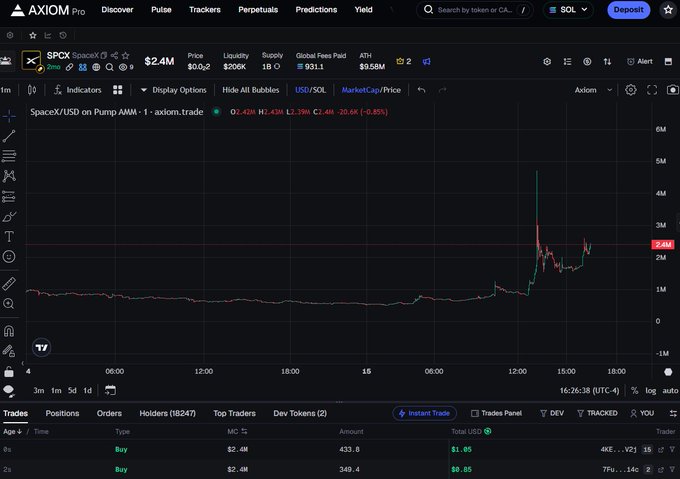Change the 1m timeframe interval

[x=6, y=90]
